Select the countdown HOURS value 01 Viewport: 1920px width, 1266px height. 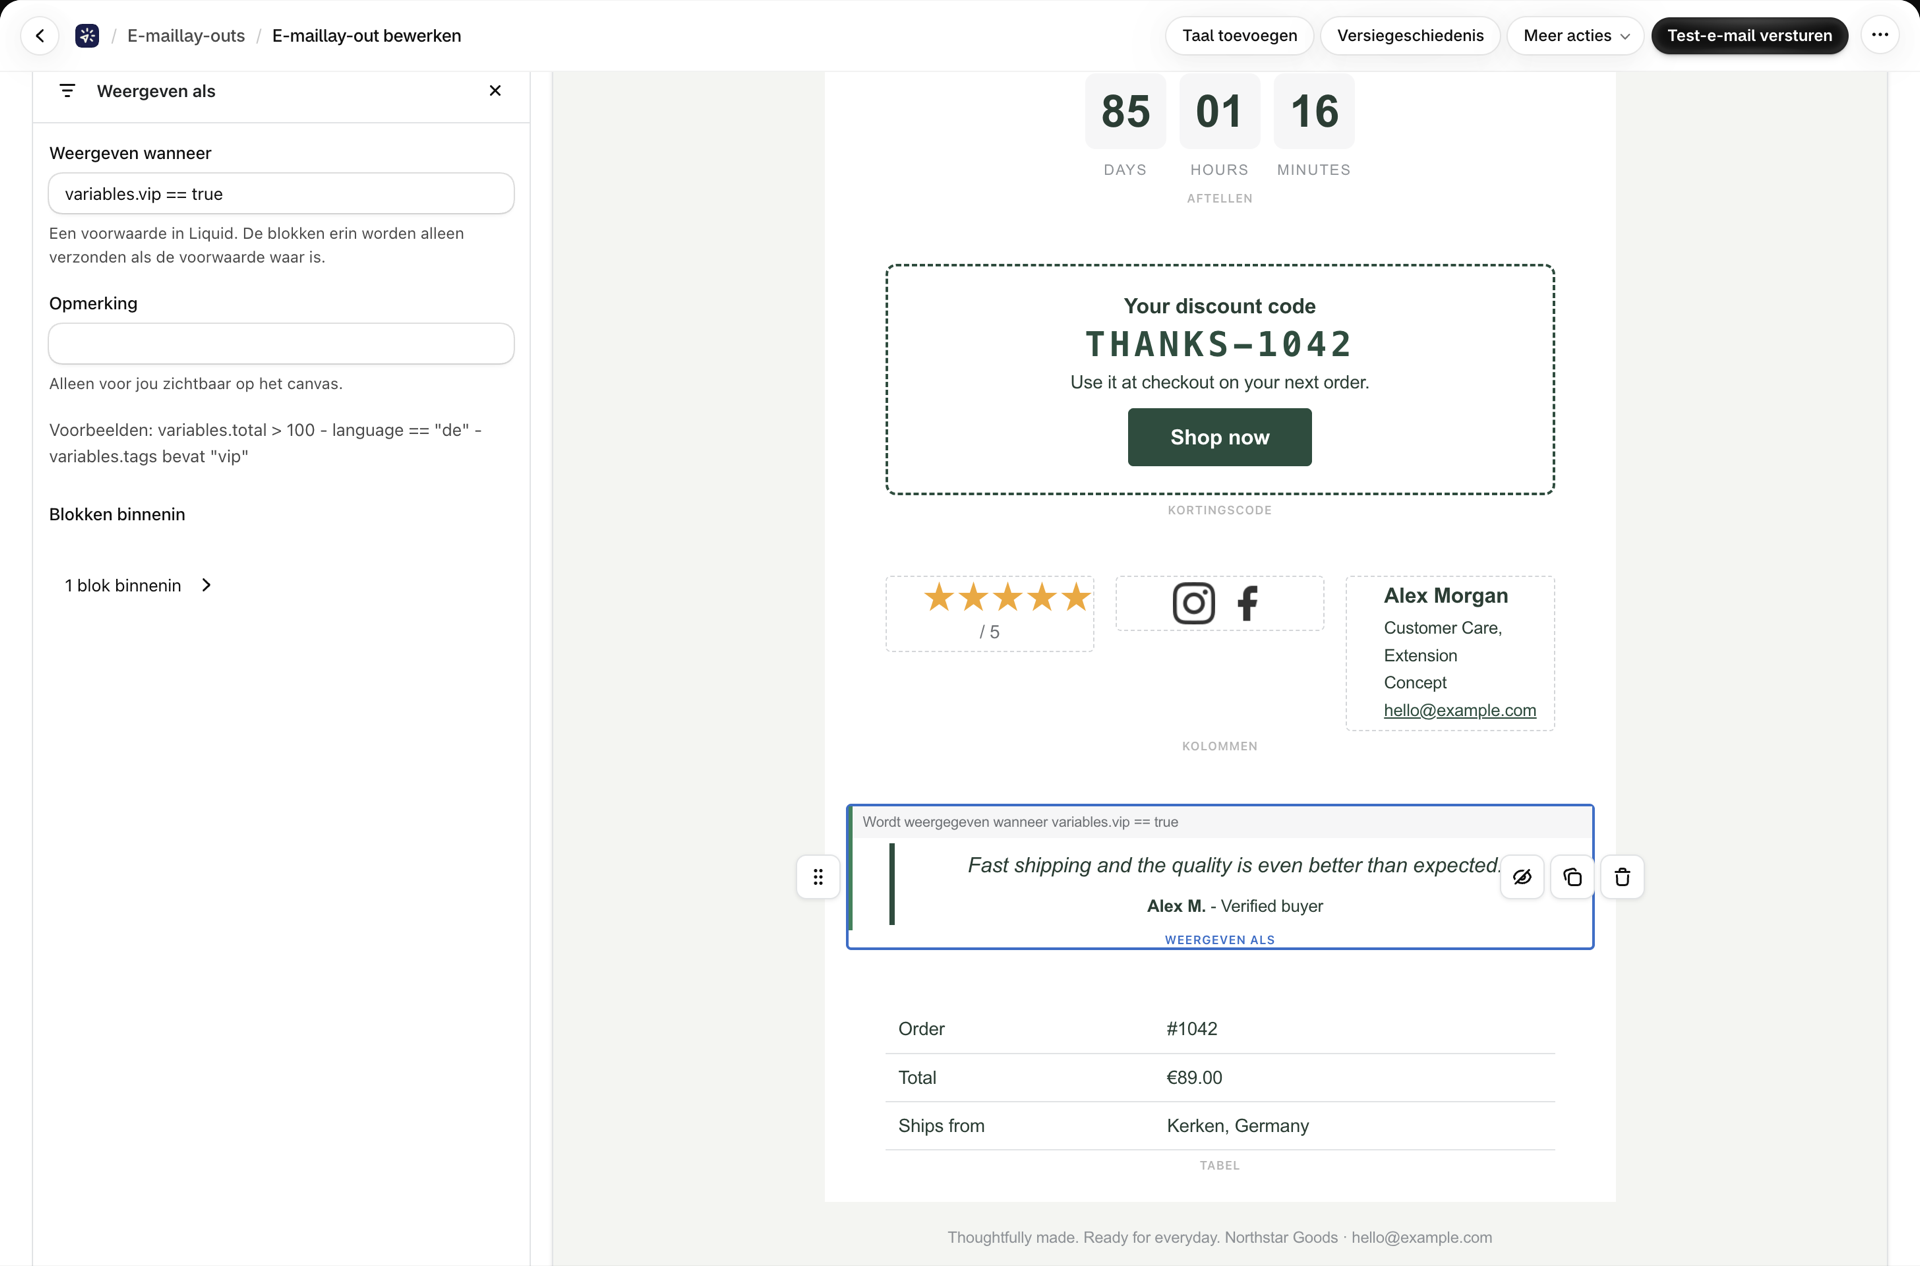click(x=1219, y=111)
